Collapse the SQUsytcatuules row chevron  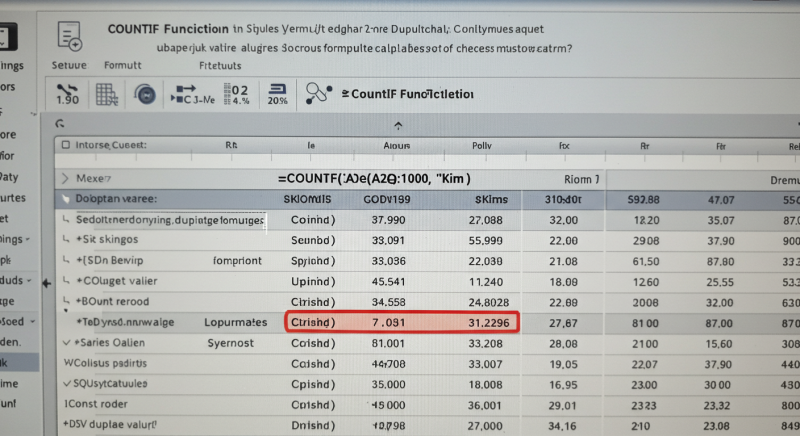67,383
